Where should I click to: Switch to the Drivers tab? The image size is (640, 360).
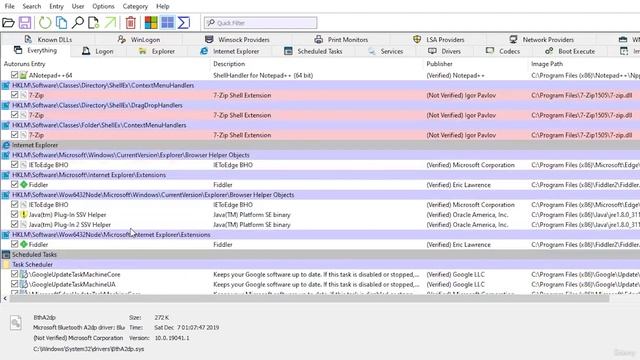tap(444, 51)
